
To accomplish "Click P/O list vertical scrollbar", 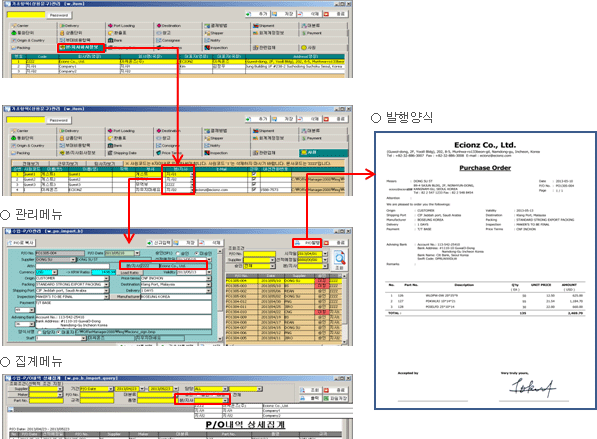I will (345, 309).
